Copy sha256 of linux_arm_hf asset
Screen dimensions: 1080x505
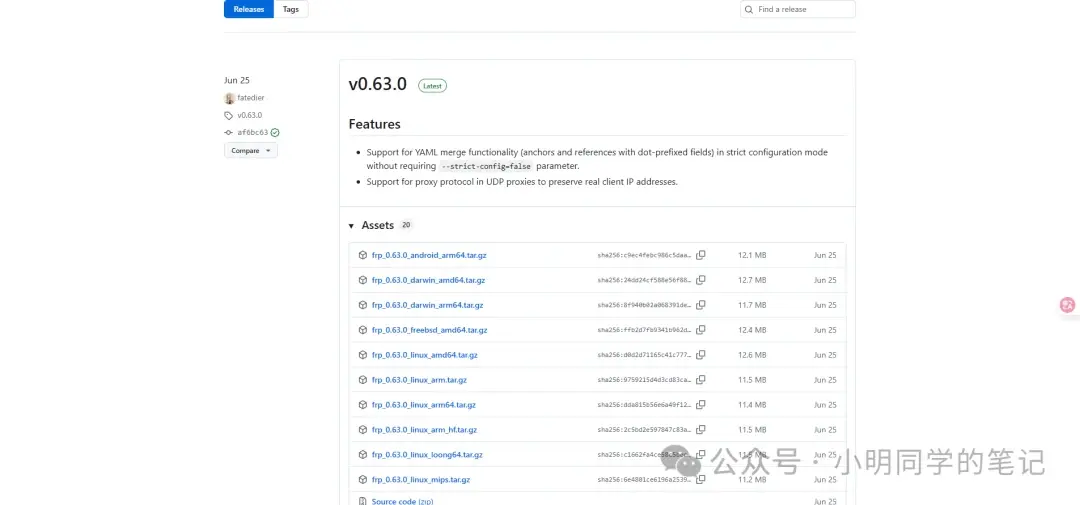click(700, 430)
